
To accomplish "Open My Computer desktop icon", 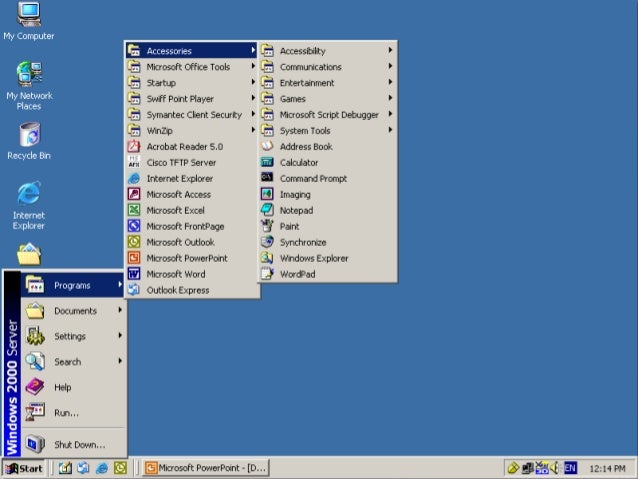I will (28, 21).
